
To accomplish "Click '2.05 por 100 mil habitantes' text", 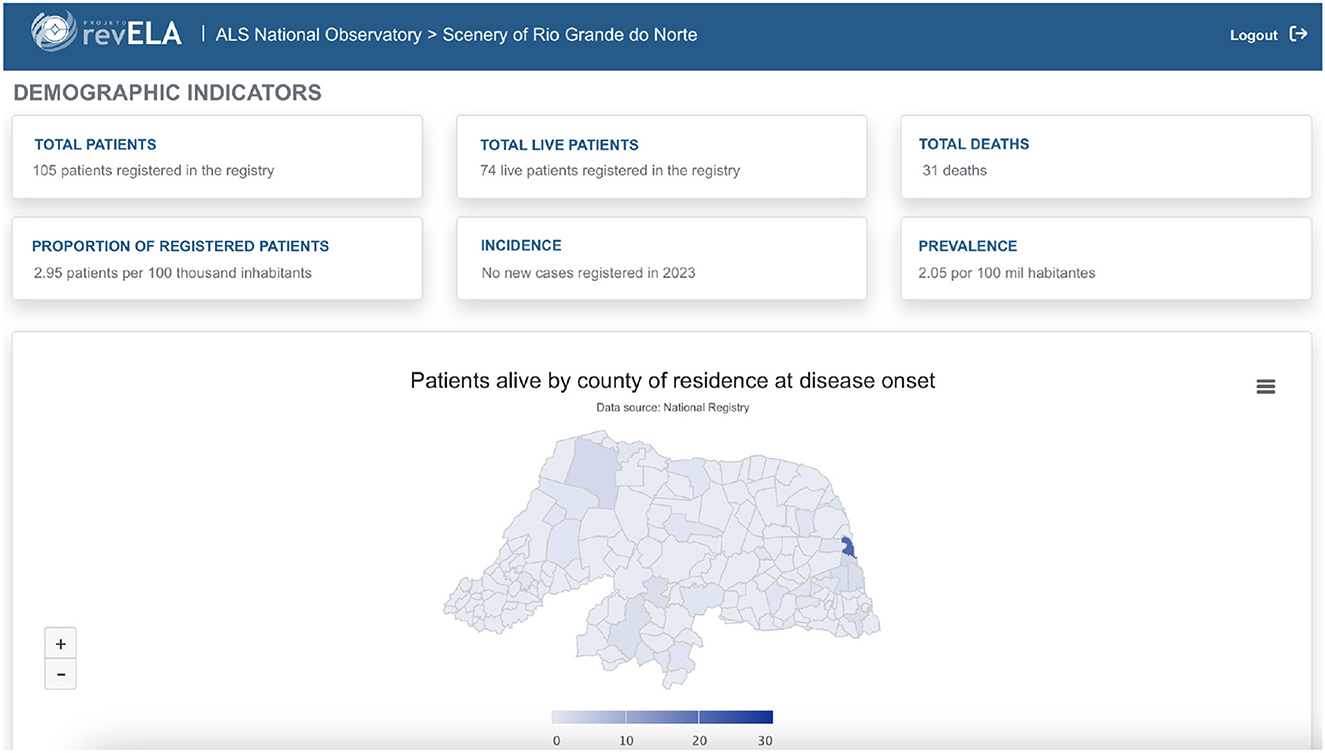I will [1007, 272].
